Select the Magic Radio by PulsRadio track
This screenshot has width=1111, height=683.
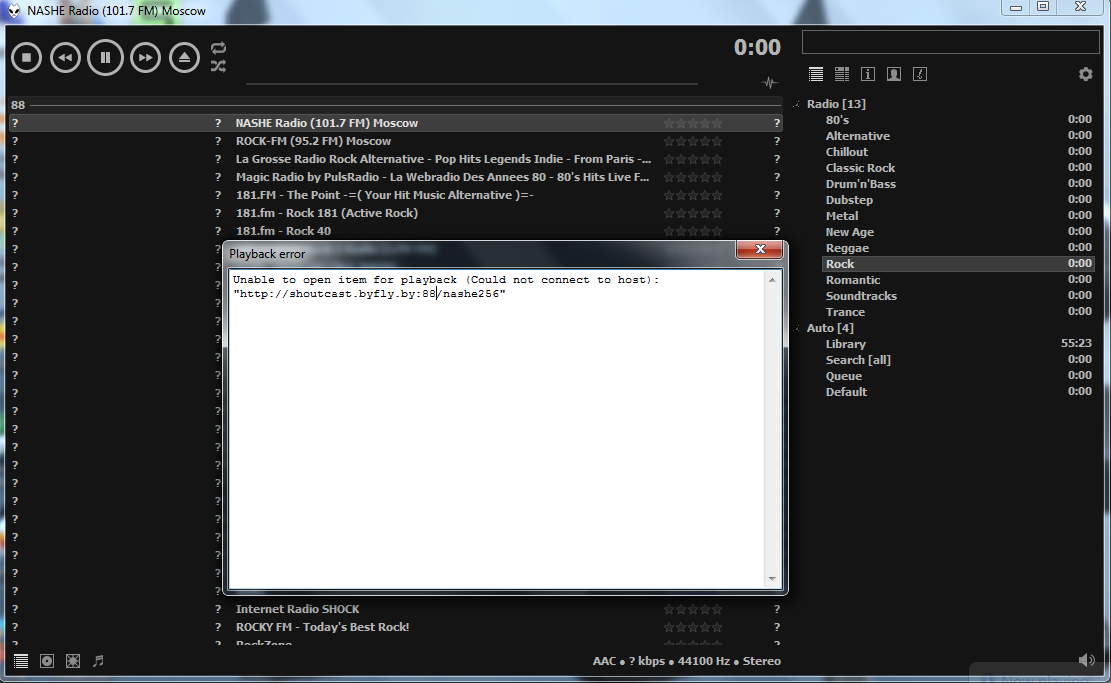point(395,177)
